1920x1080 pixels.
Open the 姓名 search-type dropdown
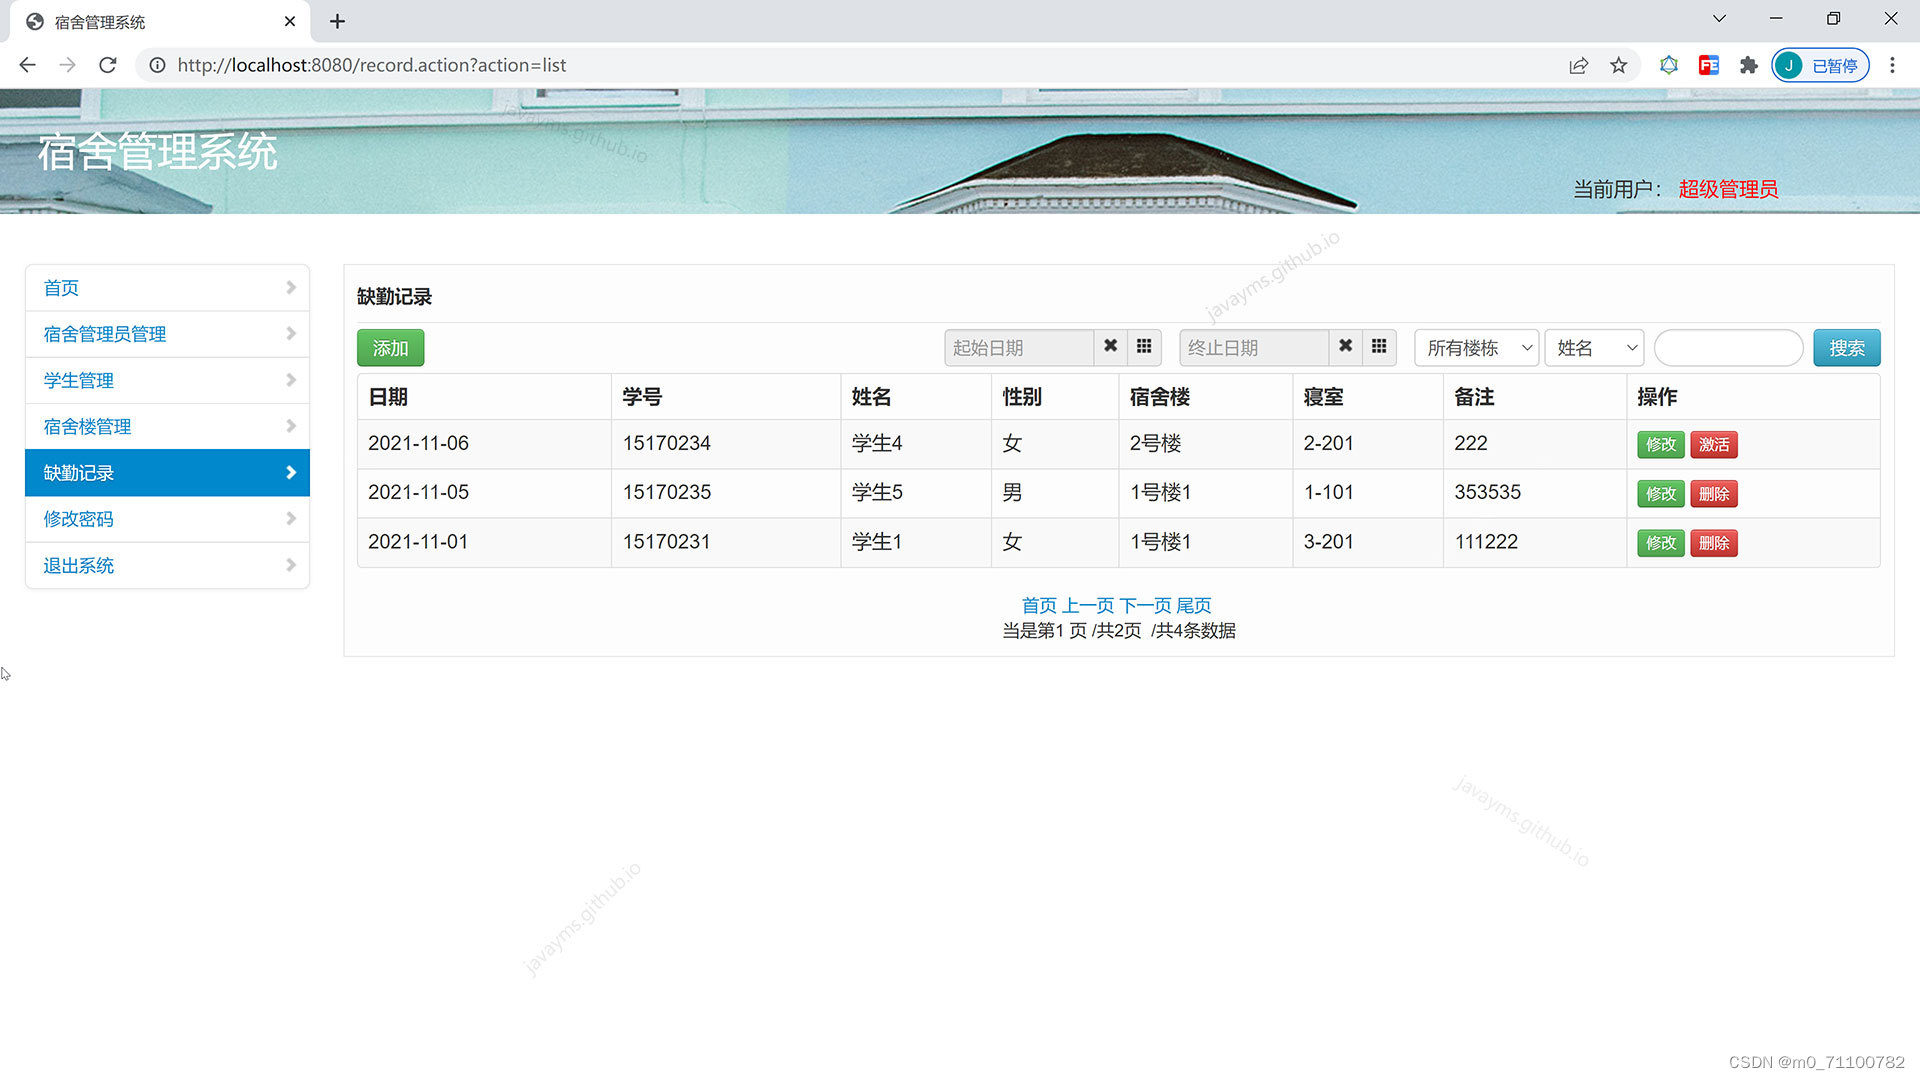pyautogui.click(x=1594, y=348)
